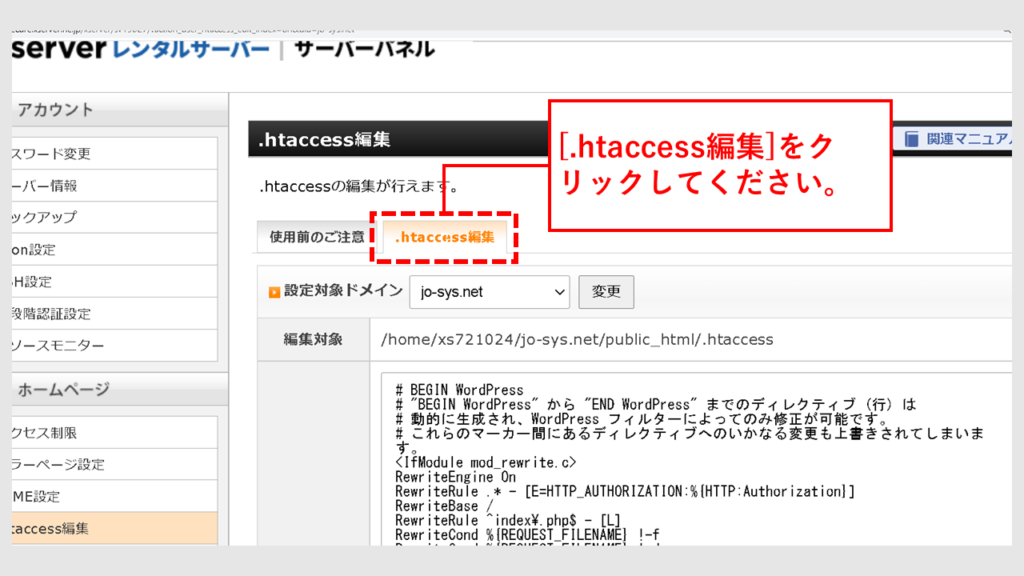Open the .htaccess編集 tab
1024x576 pixels.
tap(444, 237)
